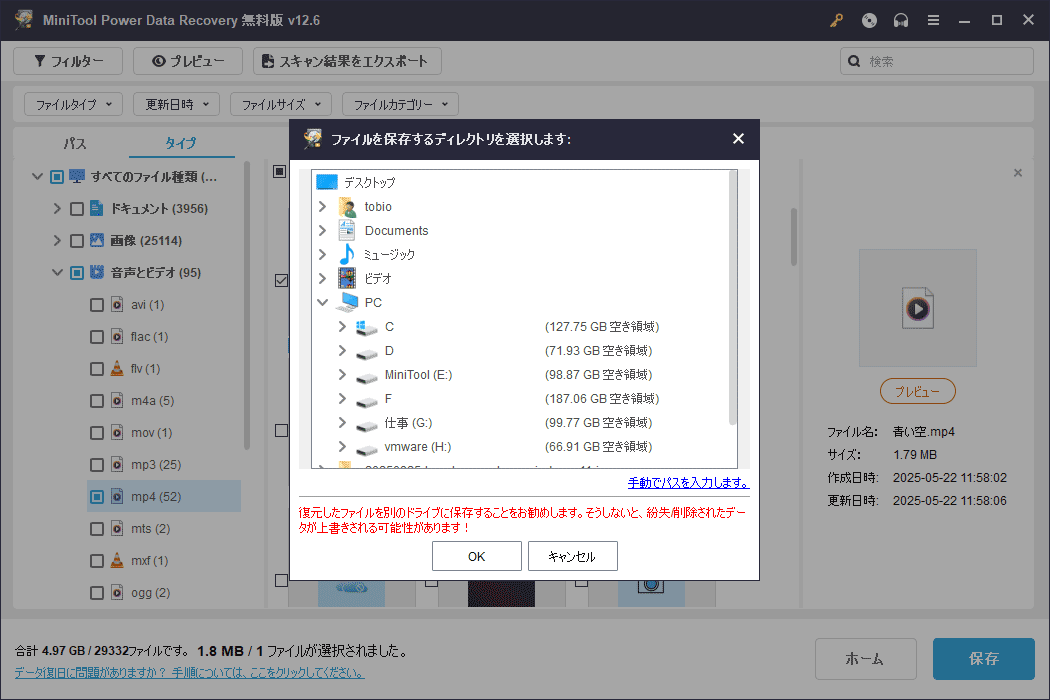Click the orange プレビュー button in details panel
The height and width of the screenshot is (700, 1050).
[x=917, y=391]
